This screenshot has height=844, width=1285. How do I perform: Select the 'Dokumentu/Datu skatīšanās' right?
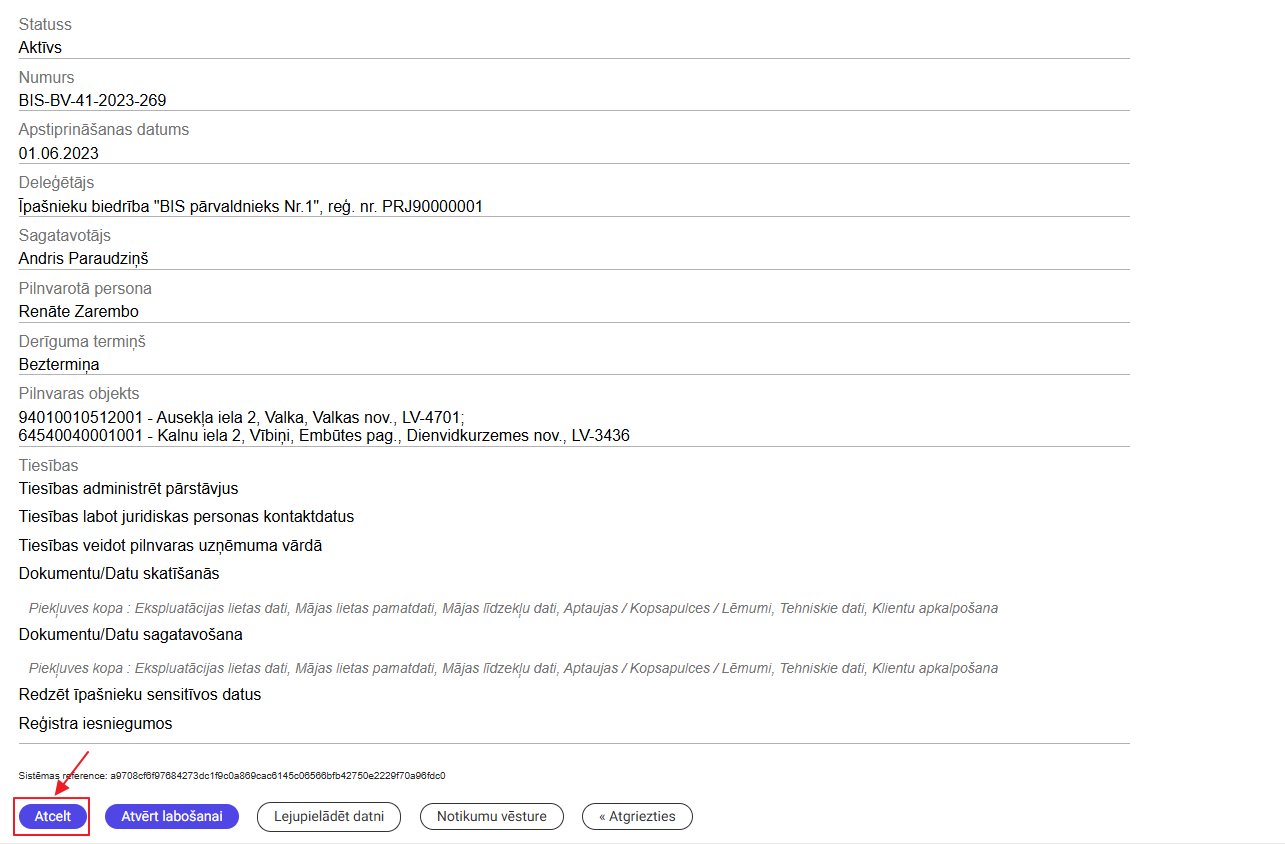click(x=118, y=573)
